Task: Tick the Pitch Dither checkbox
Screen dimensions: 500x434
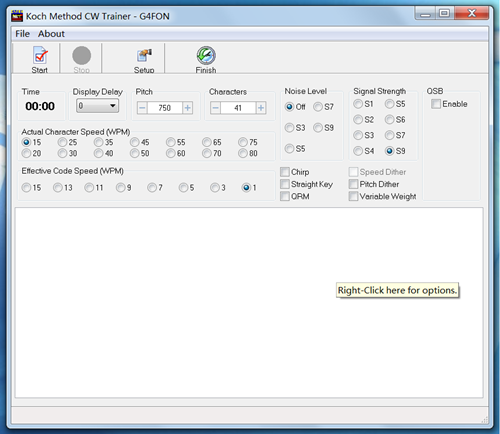Action: pyautogui.click(x=353, y=184)
